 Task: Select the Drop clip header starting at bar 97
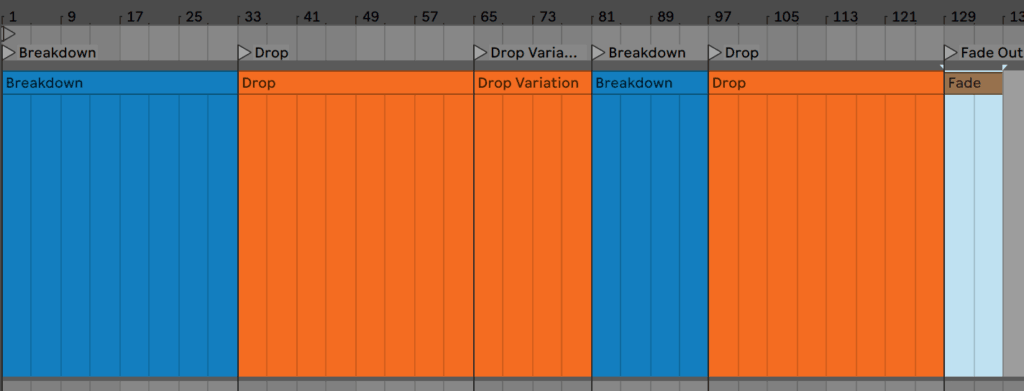pos(826,83)
